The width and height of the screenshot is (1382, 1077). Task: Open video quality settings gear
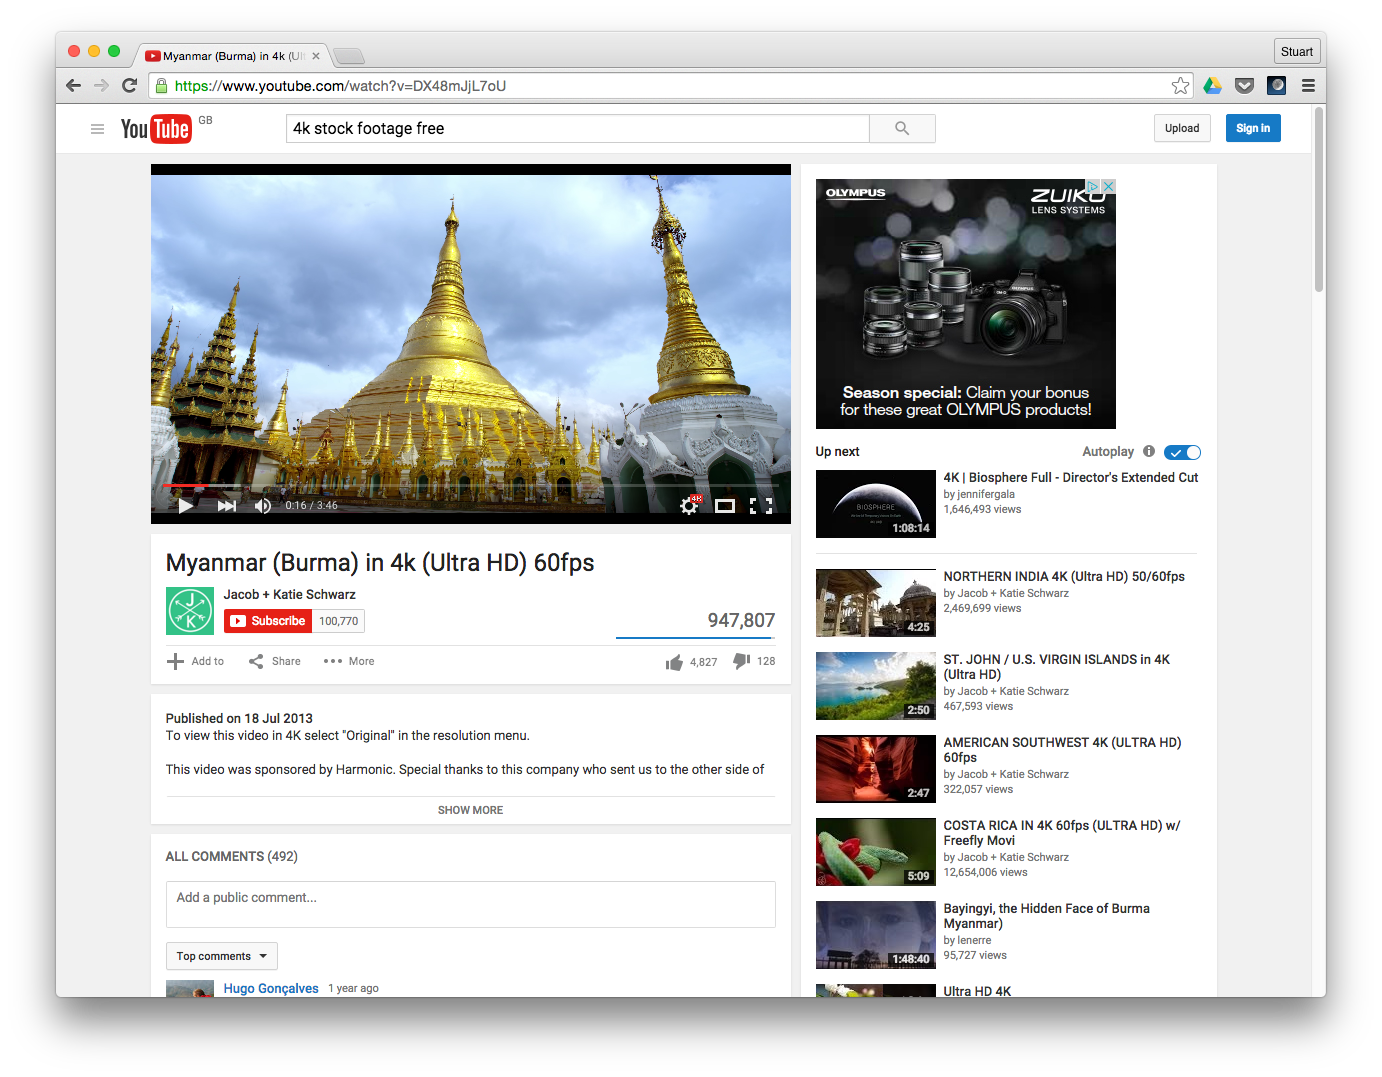[x=689, y=506]
